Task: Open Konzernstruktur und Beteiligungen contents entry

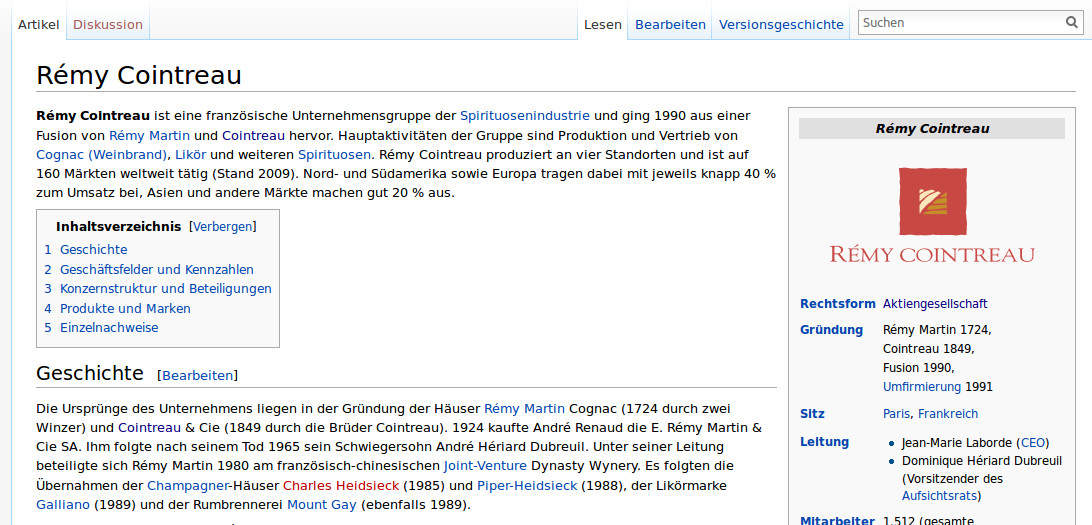Action: (x=165, y=289)
